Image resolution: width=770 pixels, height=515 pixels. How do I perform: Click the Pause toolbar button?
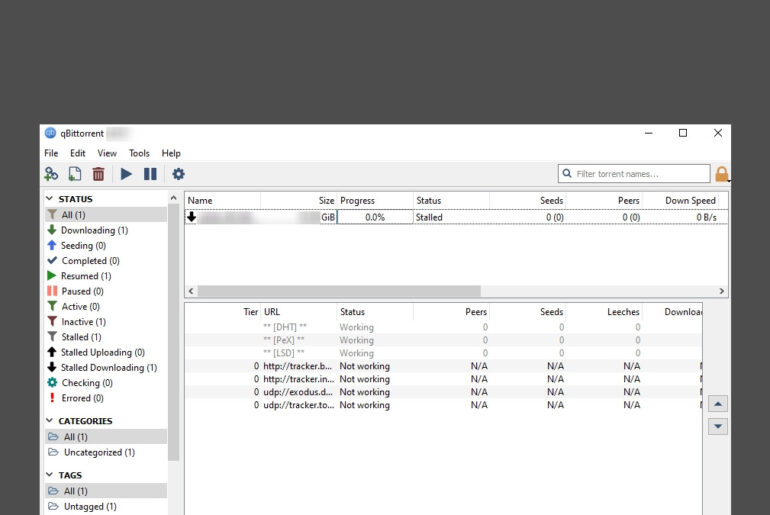[150, 174]
